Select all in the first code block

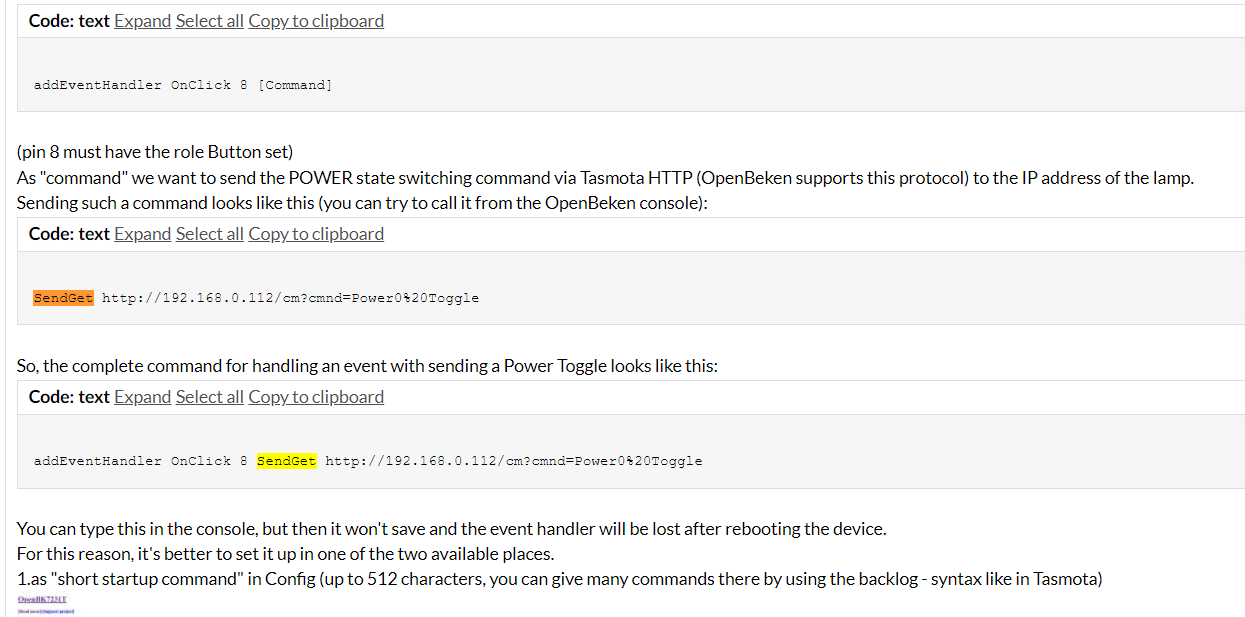click(210, 21)
